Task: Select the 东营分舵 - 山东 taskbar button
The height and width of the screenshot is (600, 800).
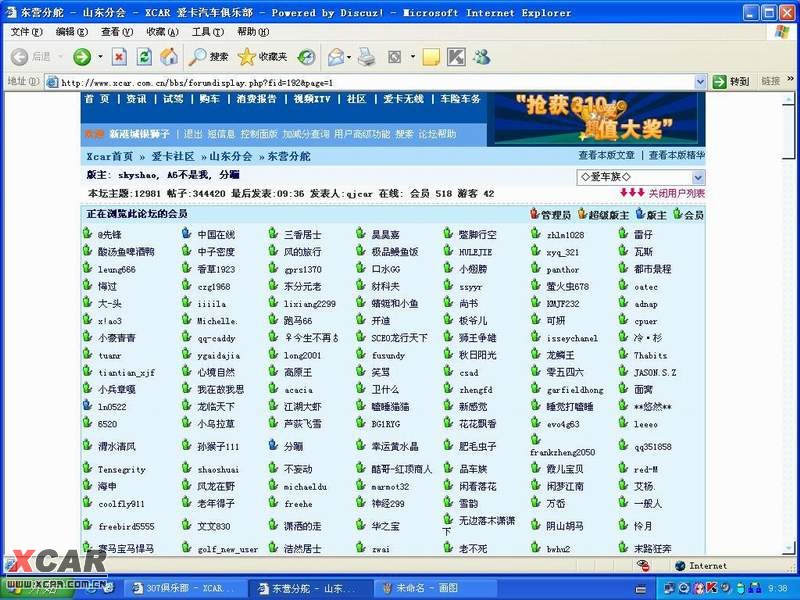Action: 309,588
